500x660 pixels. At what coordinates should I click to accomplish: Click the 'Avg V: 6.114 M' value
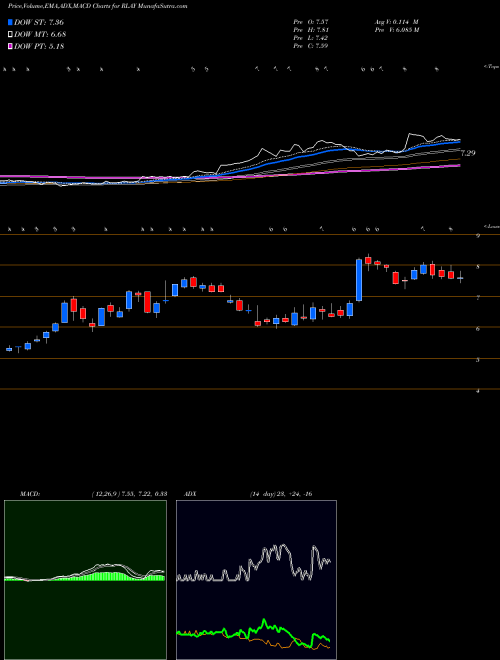click(x=396, y=22)
